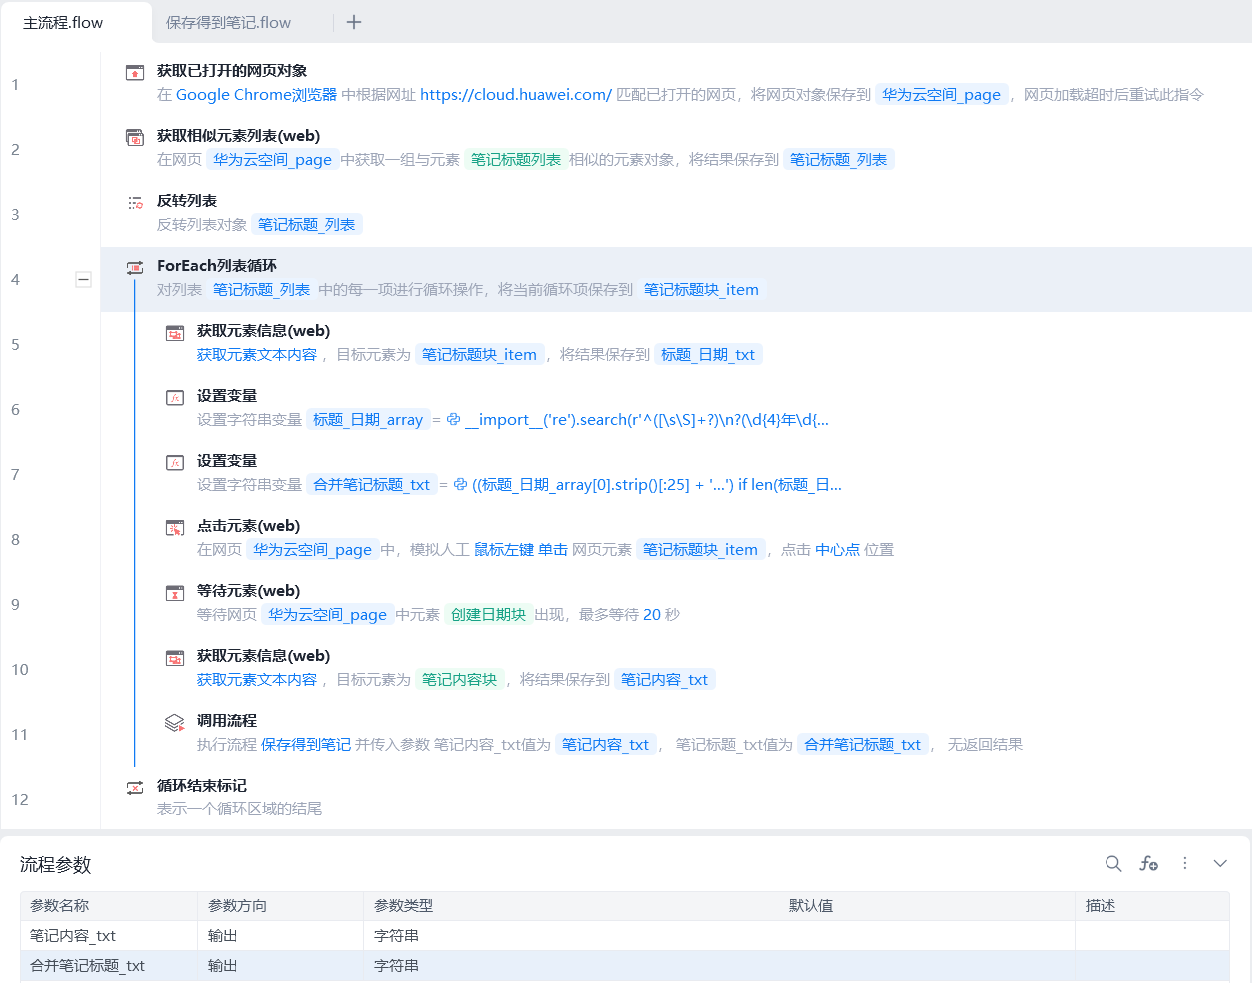Viewport: 1252px width, 983px height.
Task: Click the 获取元素文本内容 link in step 5
Action: click(x=257, y=354)
